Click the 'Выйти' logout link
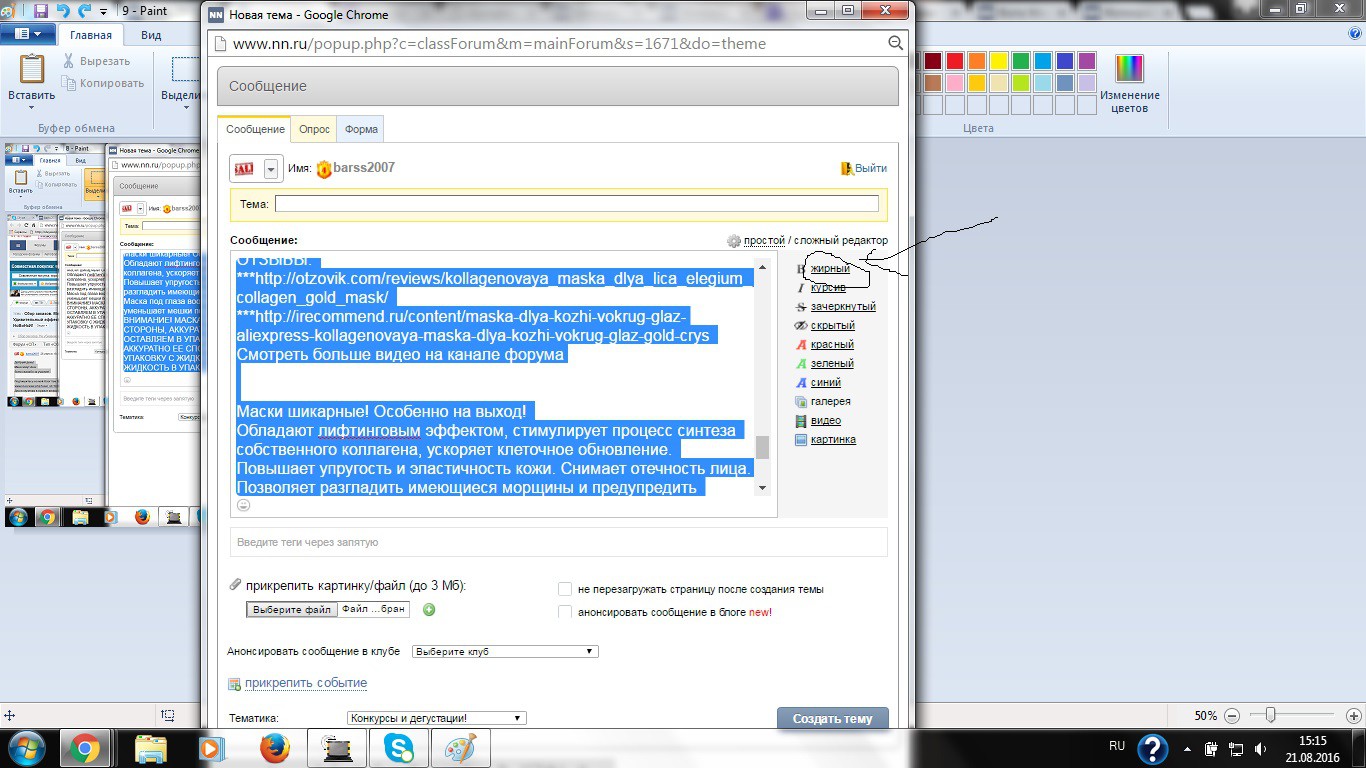Image resolution: width=1366 pixels, height=768 pixels. [x=870, y=169]
